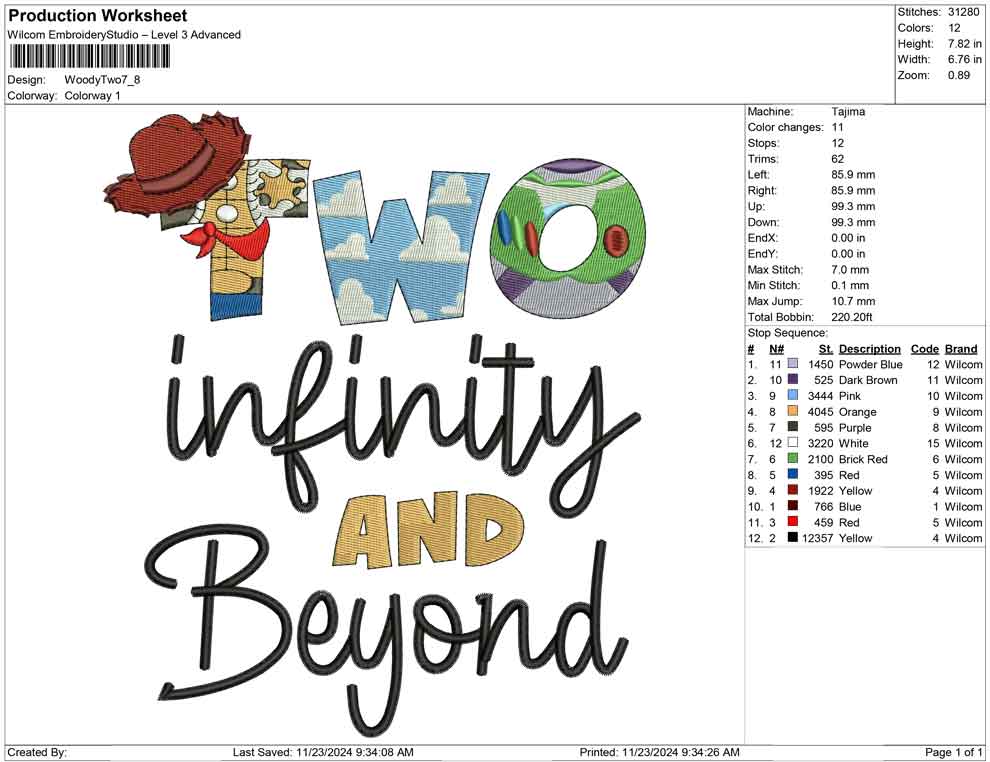The image size is (990, 762).
Task: Select the swatch in the 595 Purple row
Action: click(792, 427)
